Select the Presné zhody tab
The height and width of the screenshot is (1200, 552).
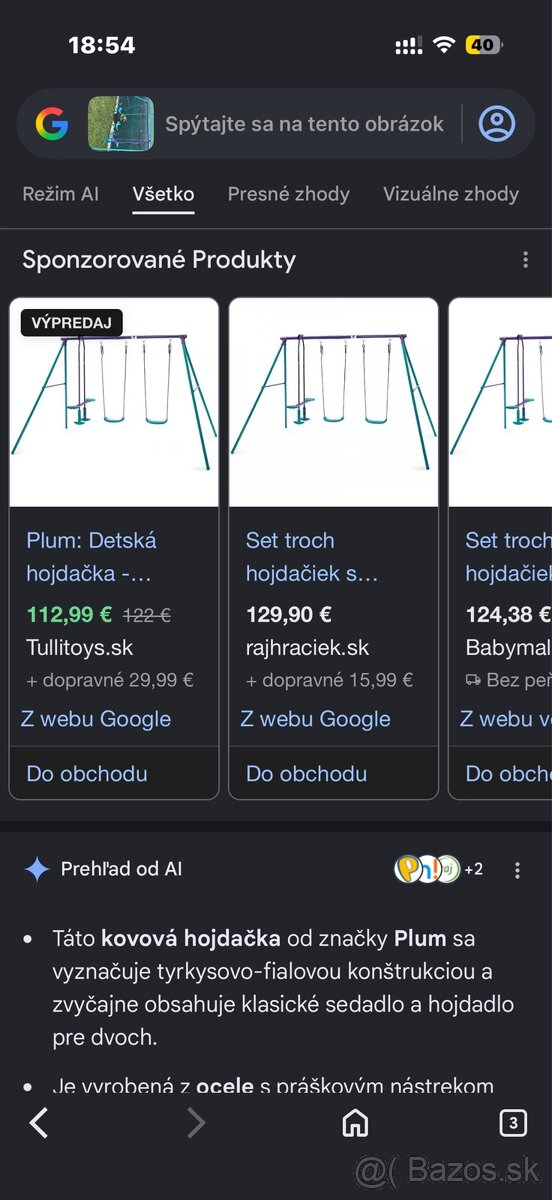tap(289, 194)
